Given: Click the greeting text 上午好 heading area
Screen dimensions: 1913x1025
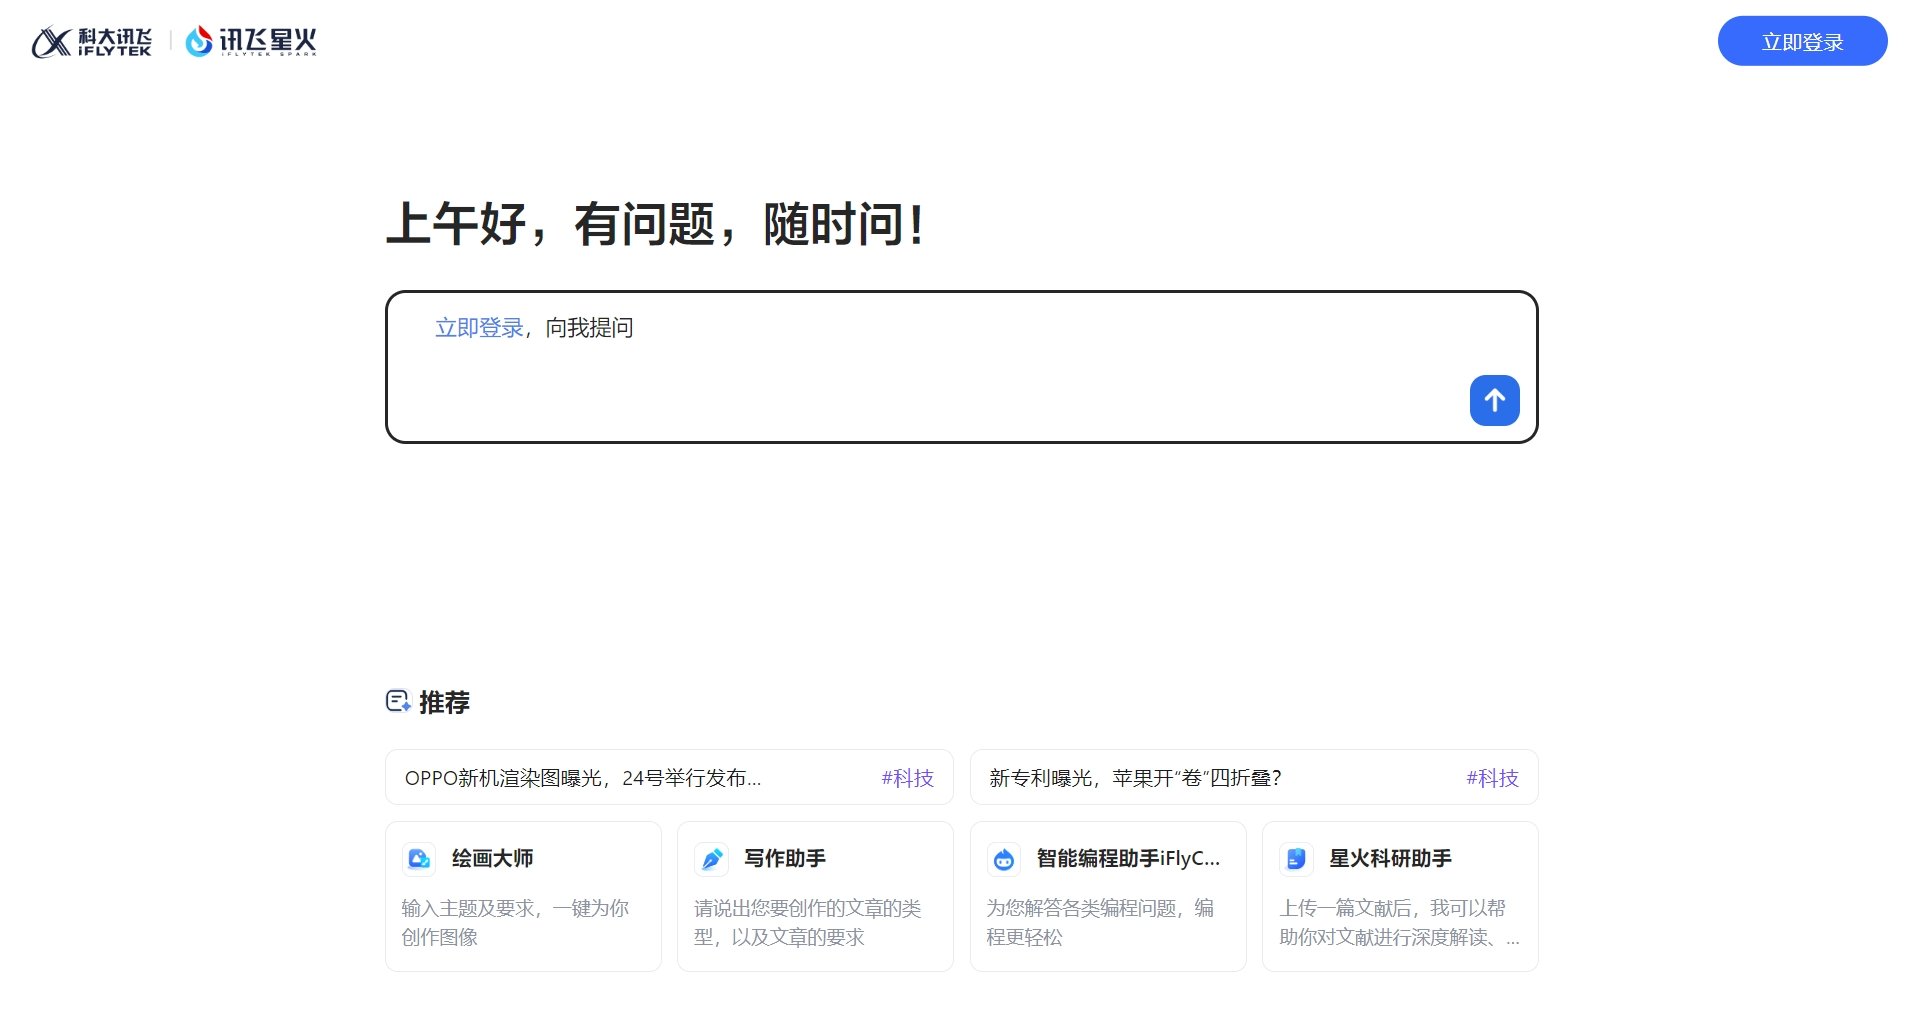Looking at the screenshot, I should (x=655, y=225).
